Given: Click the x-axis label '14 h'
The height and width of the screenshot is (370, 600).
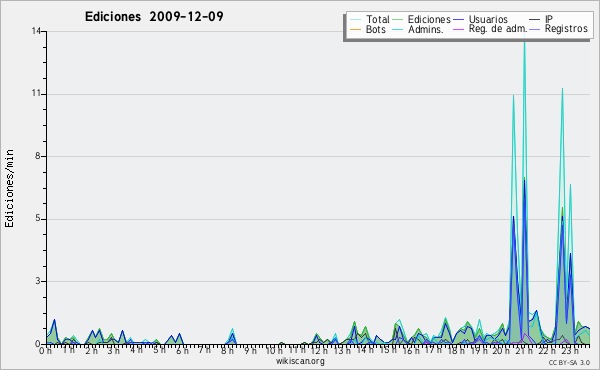Looking at the screenshot, I should pyautogui.click(x=364, y=350).
